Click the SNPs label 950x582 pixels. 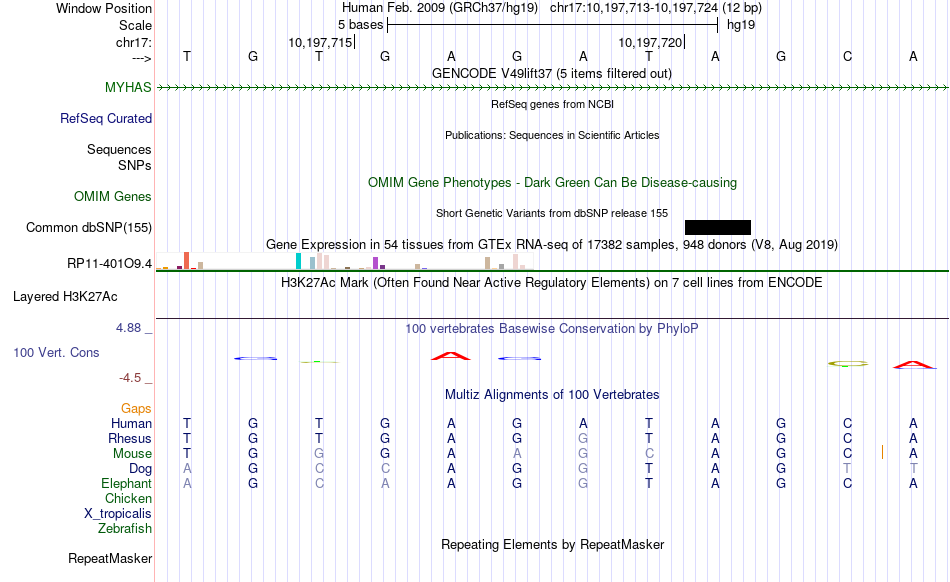coord(135,165)
